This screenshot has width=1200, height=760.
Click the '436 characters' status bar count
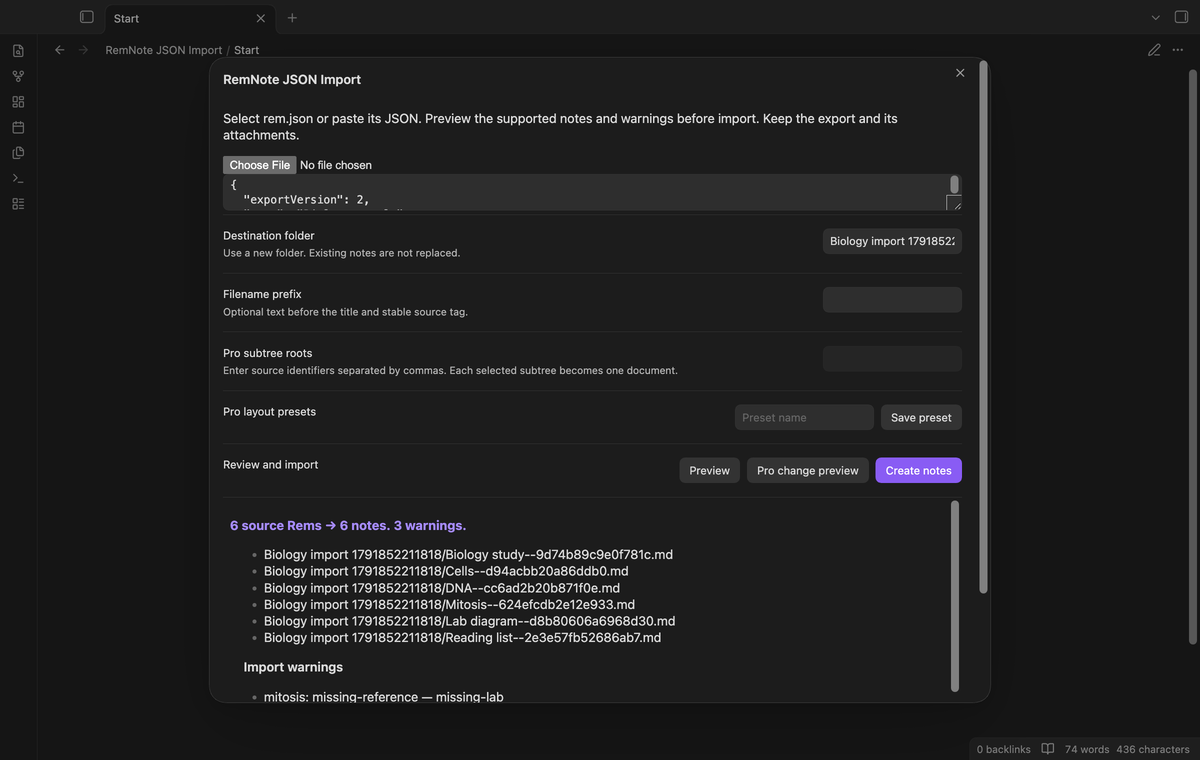coord(1153,749)
